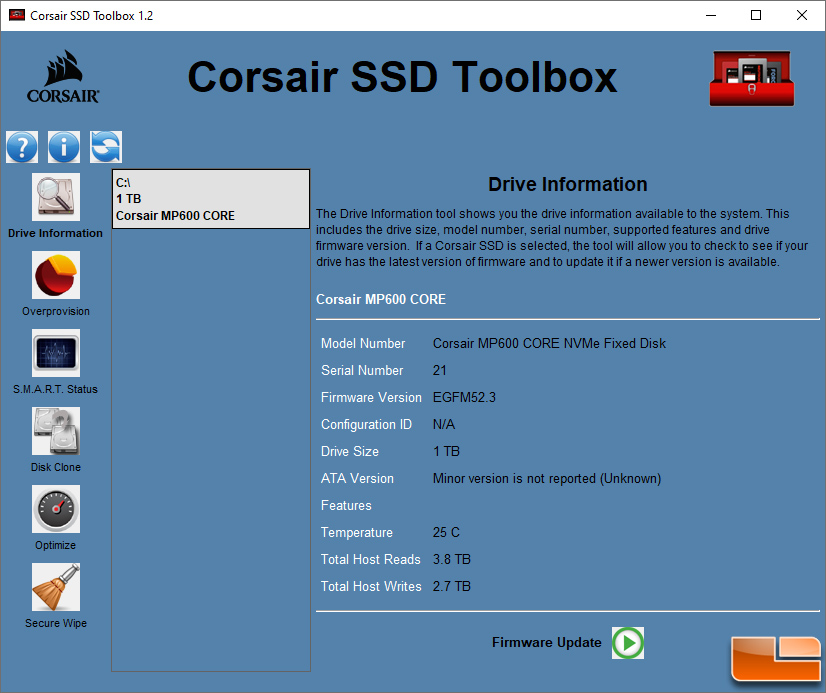Image resolution: width=826 pixels, height=693 pixels.
Task: Maximize the Corsair SSD Toolbox window
Action: (x=756, y=15)
